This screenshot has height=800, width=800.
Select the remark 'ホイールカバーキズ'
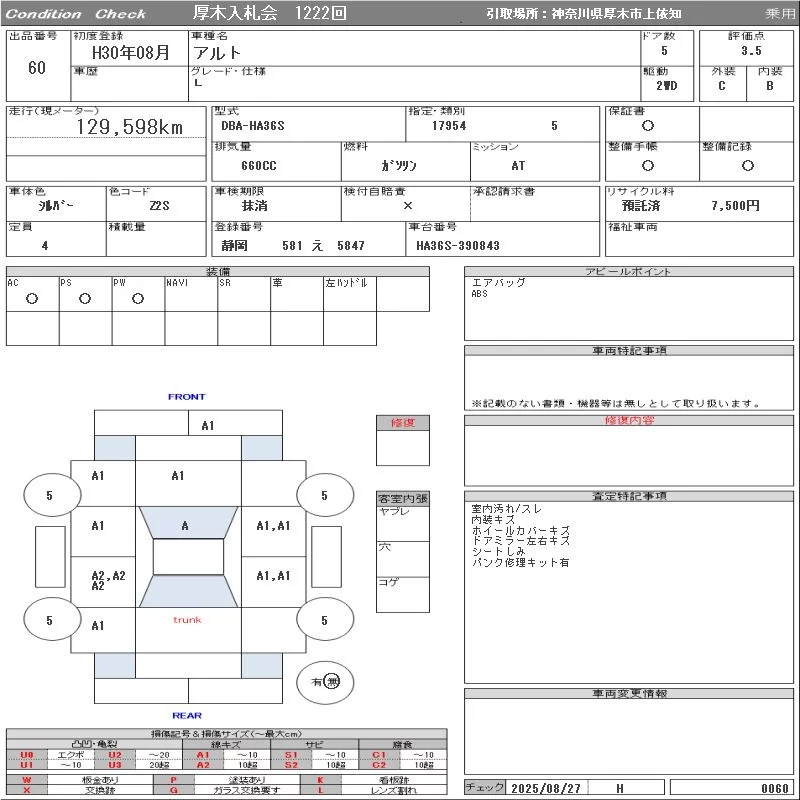(x=520, y=531)
